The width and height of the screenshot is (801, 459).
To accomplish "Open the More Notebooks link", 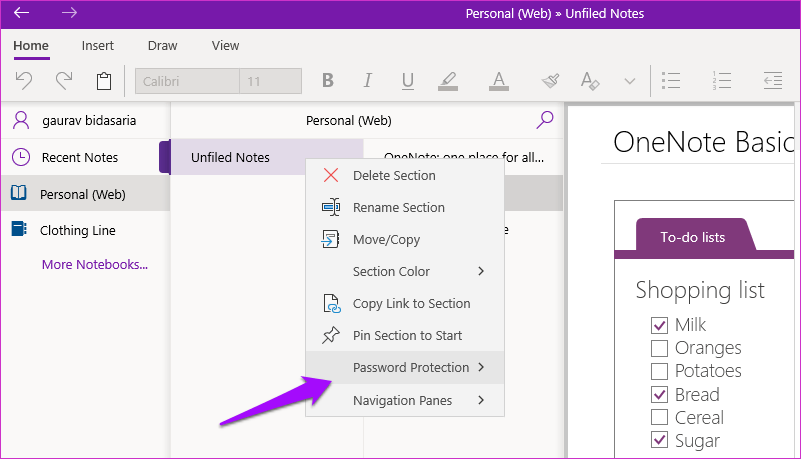I will point(95,264).
